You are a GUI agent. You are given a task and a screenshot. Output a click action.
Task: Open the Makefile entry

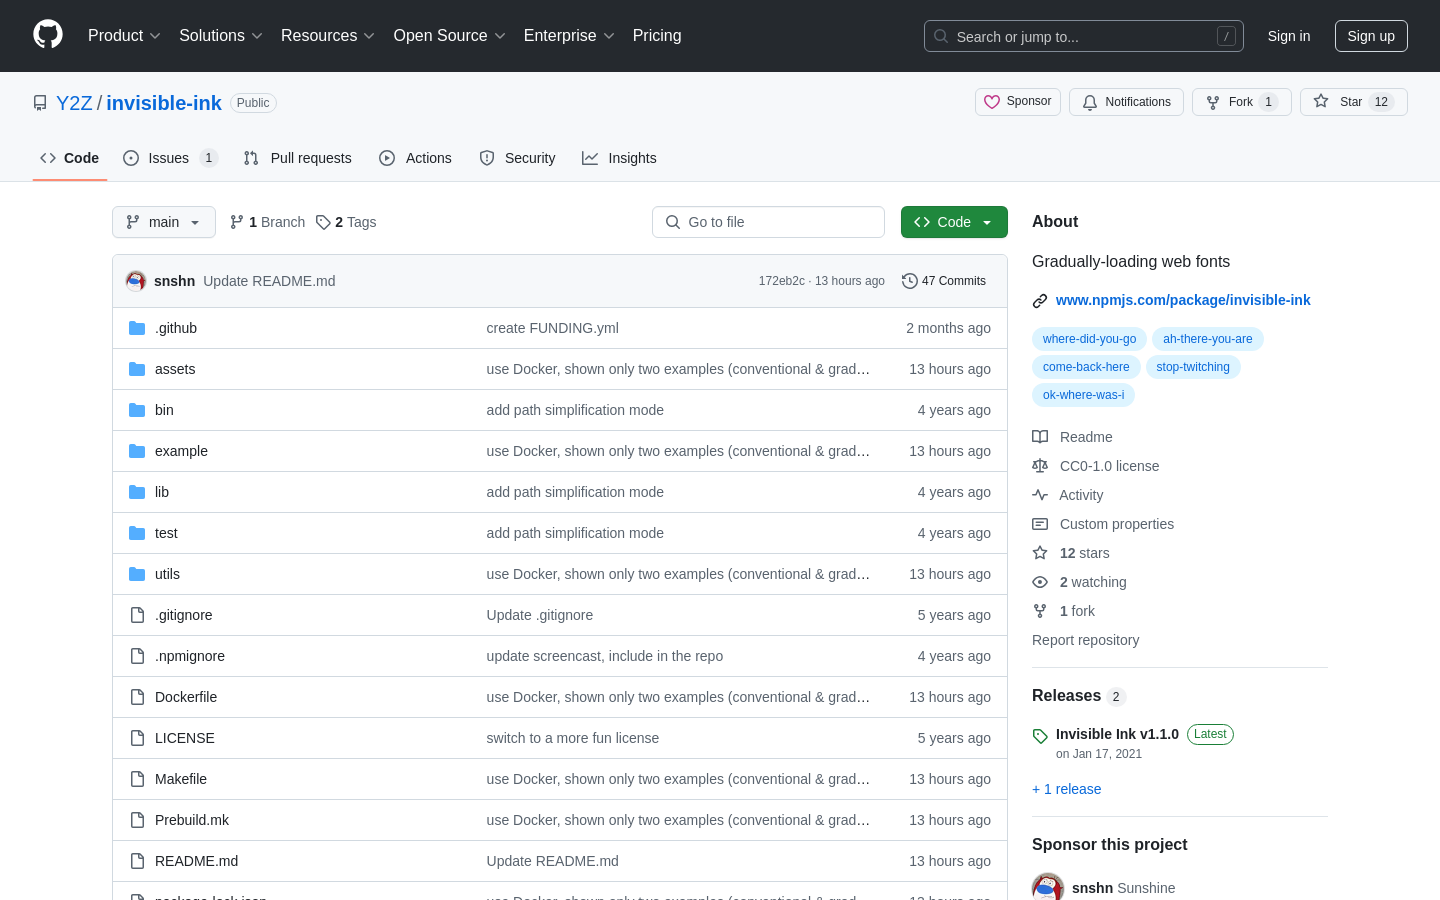tap(181, 779)
